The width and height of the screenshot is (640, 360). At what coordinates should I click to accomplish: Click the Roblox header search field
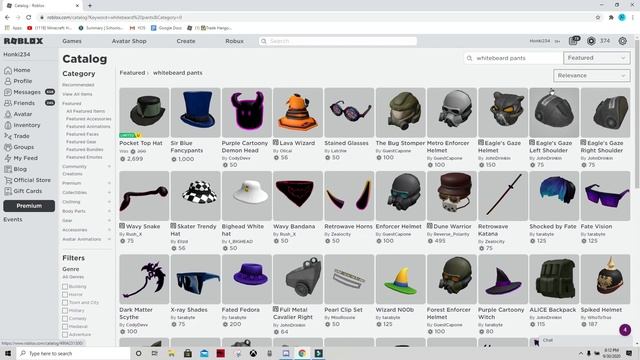click(x=338, y=41)
